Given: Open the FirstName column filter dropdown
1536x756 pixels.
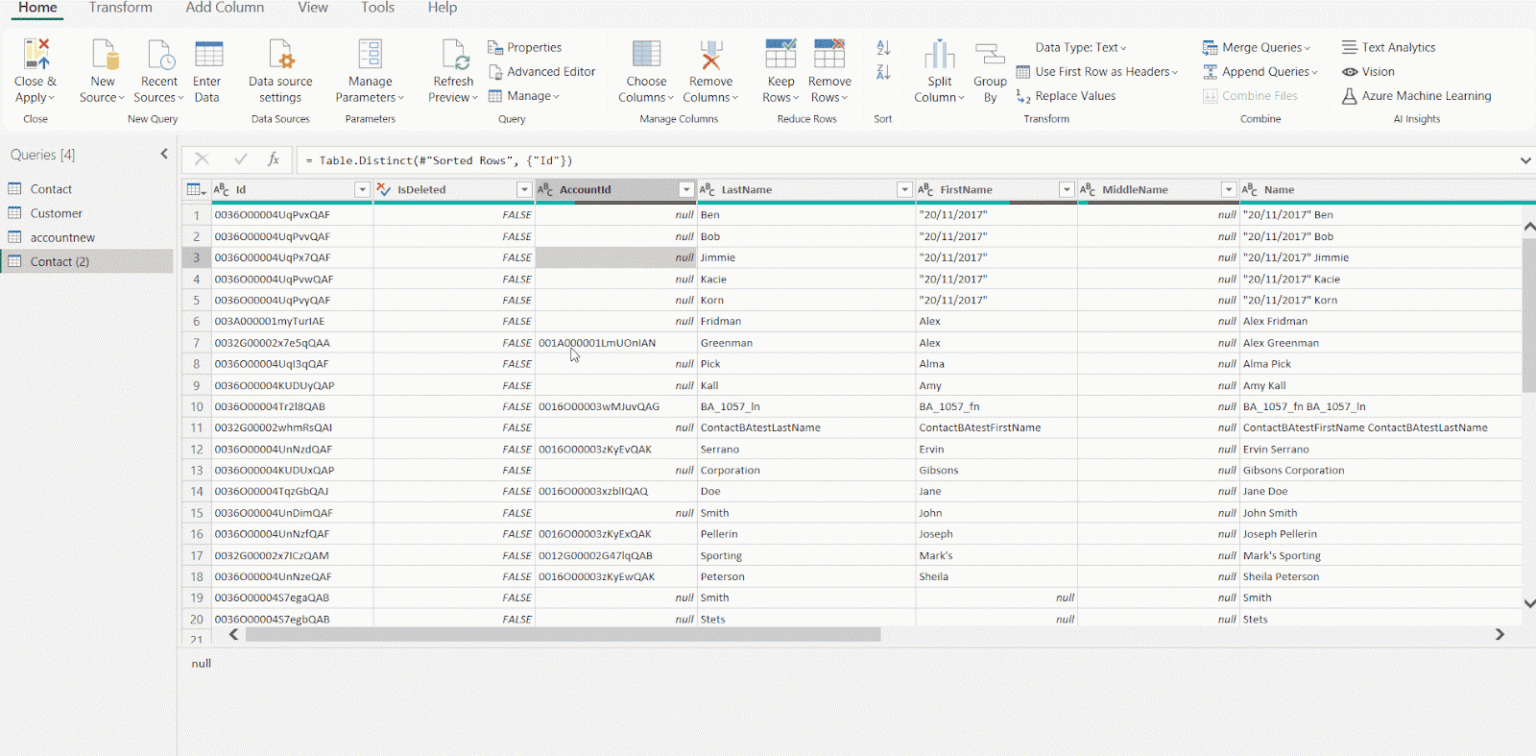Looking at the screenshot, I should coord(1066,189).
